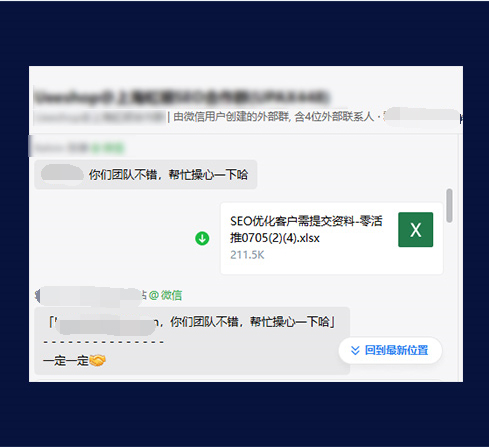Click the blurred label at the header's right end
The height and width of the screenshot is (447, 489).
click(x=423, y=117)
